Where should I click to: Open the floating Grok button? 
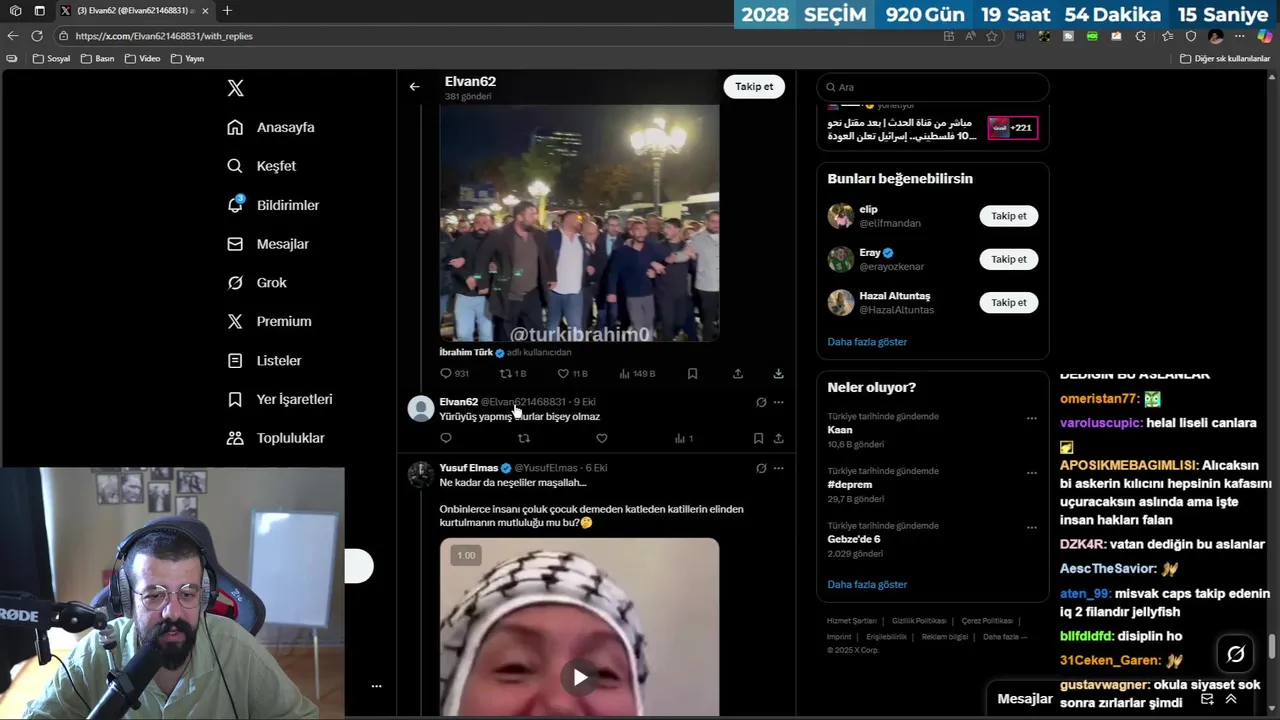1236,654
